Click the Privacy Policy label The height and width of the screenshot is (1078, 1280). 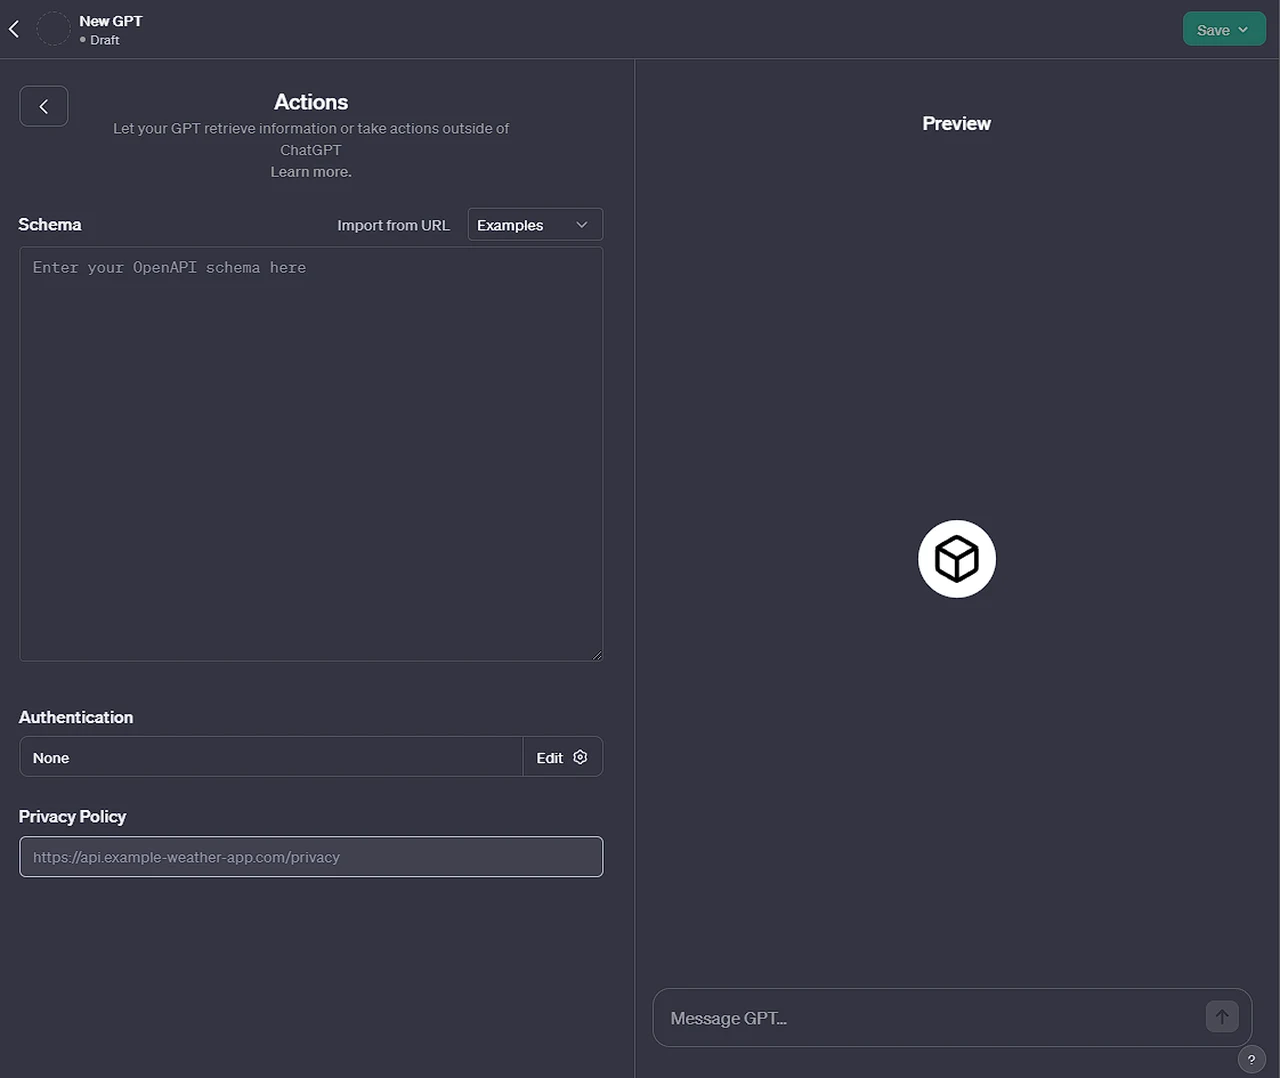point(72,816)
